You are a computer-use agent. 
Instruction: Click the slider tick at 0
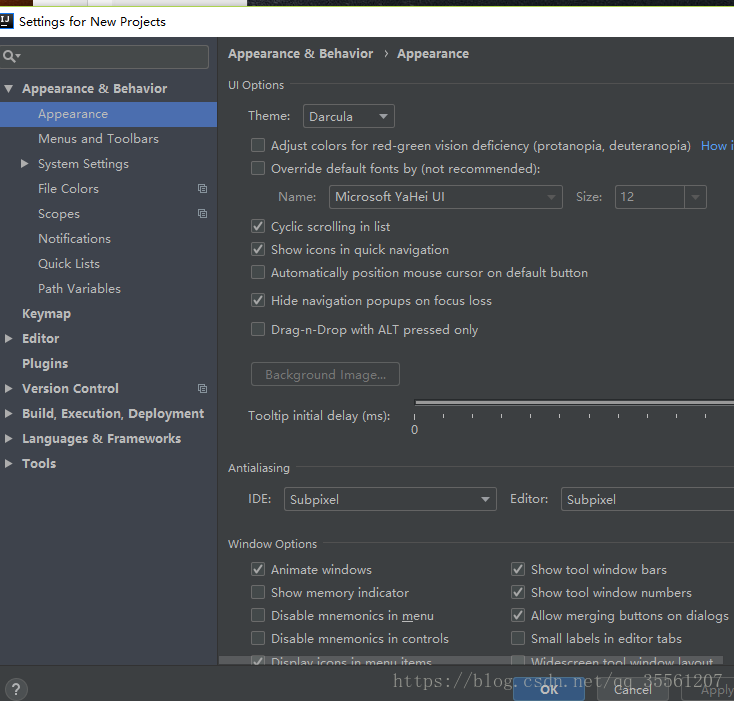pos(414,416)
